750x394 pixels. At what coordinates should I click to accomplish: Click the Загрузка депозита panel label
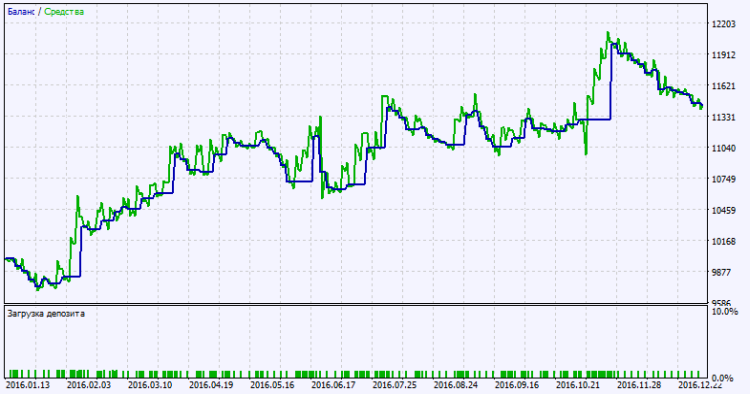point(46,314)
